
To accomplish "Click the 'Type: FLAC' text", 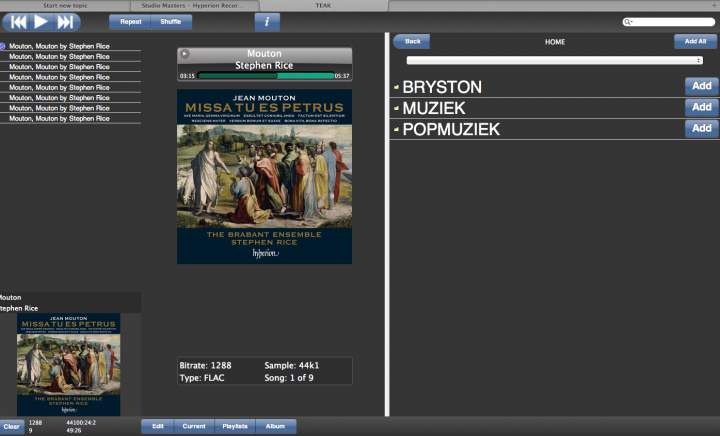I will pos(202,378).
